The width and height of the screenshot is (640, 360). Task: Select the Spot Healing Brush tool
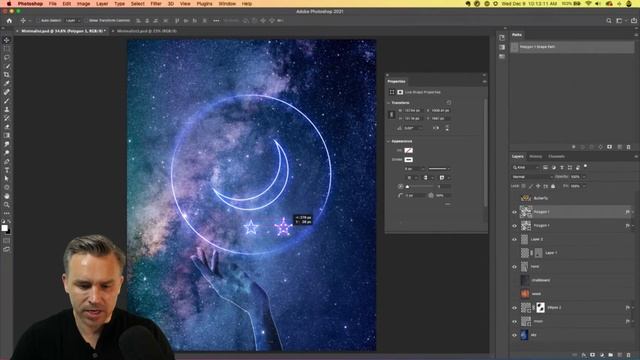point(7,92)
